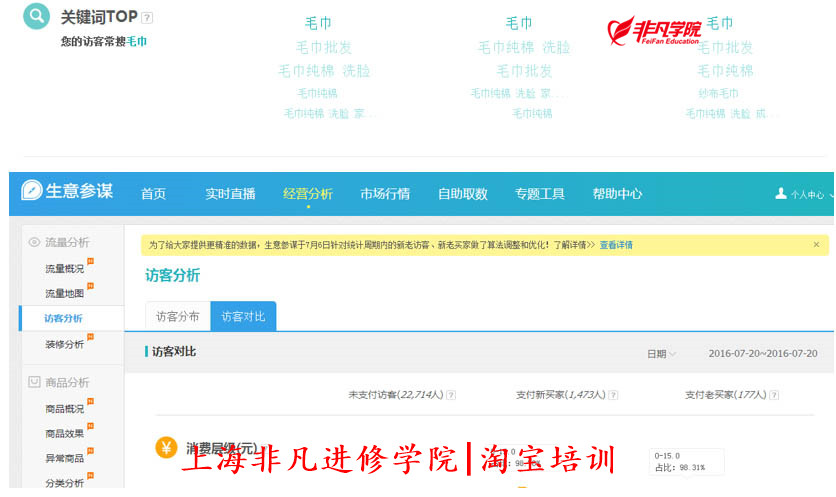Open 自助取数 navigation item
Screen dimensions: 836x497
[x=463, y=194]
